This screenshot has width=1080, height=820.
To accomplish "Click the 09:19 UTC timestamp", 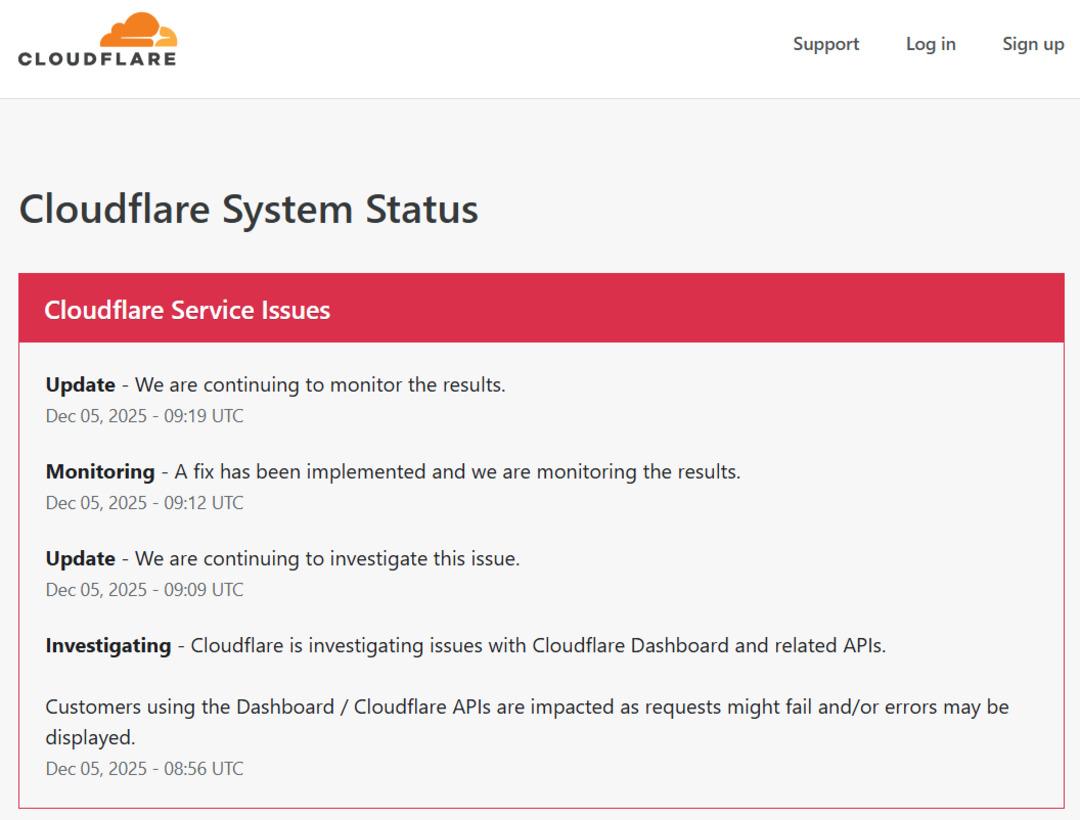I will 144,416.
